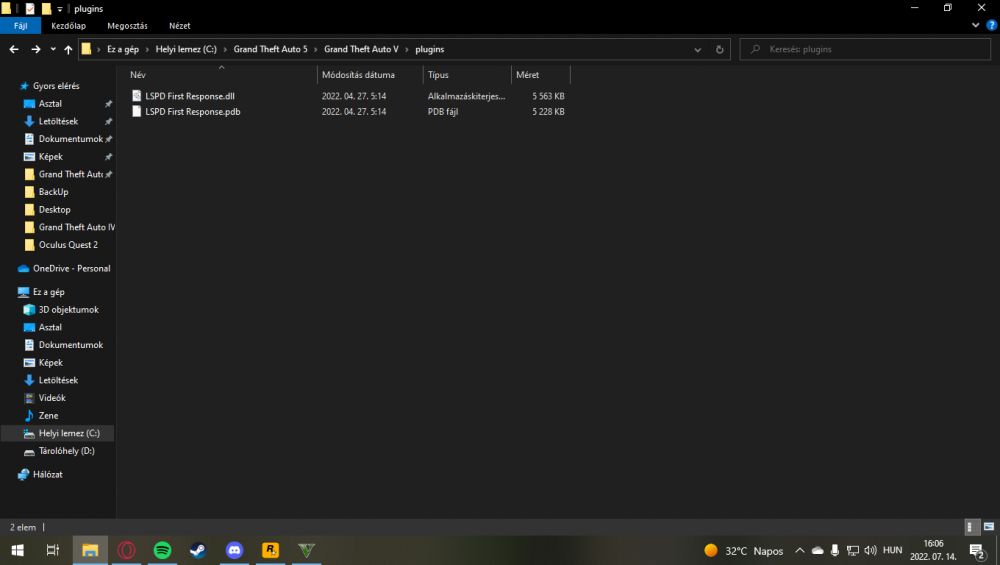The image size is (1000, 565).
Task: Switch to the Megosztás ribbon tab
Action: point(127,26)
